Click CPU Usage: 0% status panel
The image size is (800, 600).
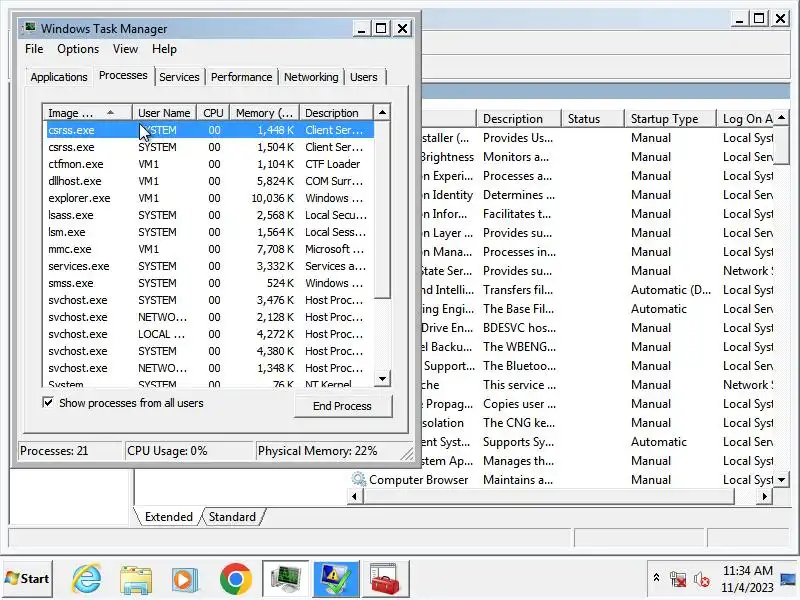pos(189,451)
